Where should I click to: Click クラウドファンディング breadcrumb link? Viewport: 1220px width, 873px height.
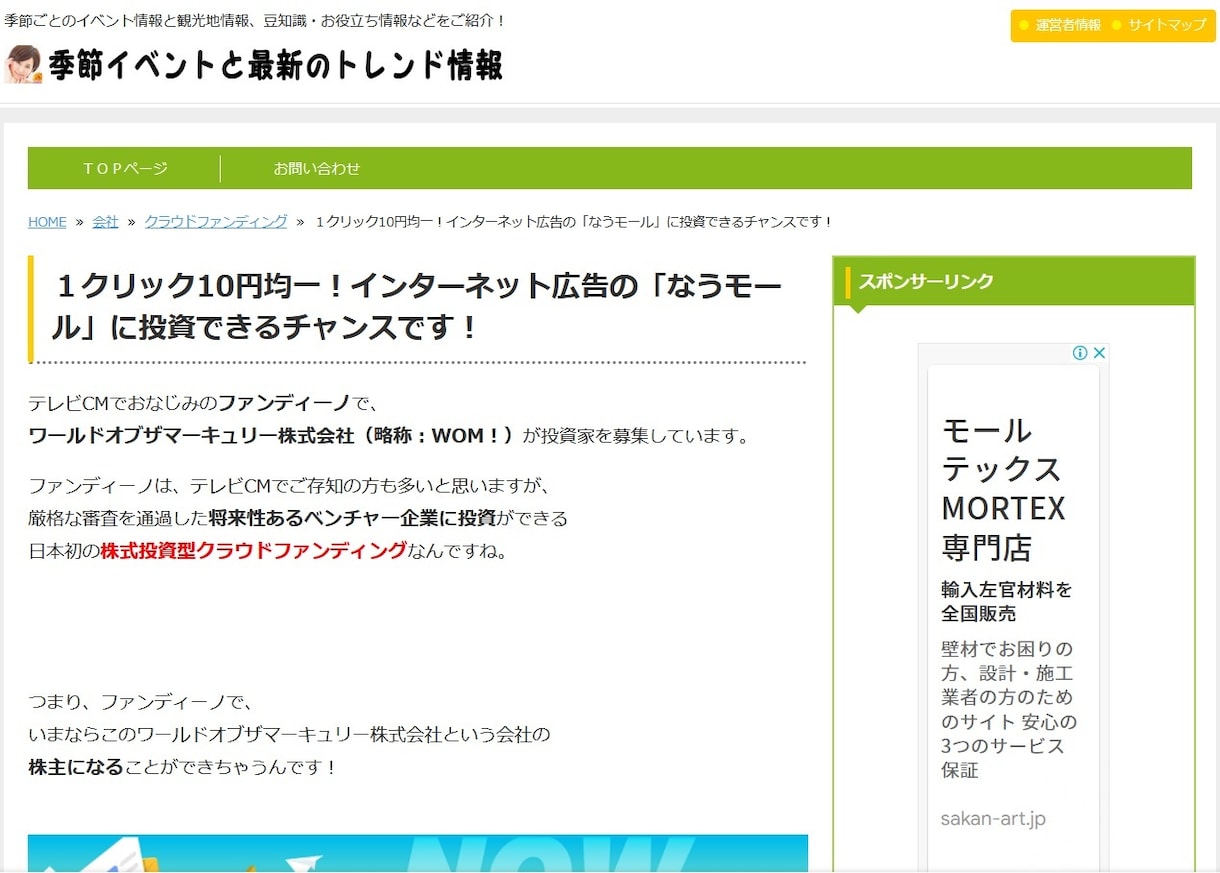(x=216, y=222)
